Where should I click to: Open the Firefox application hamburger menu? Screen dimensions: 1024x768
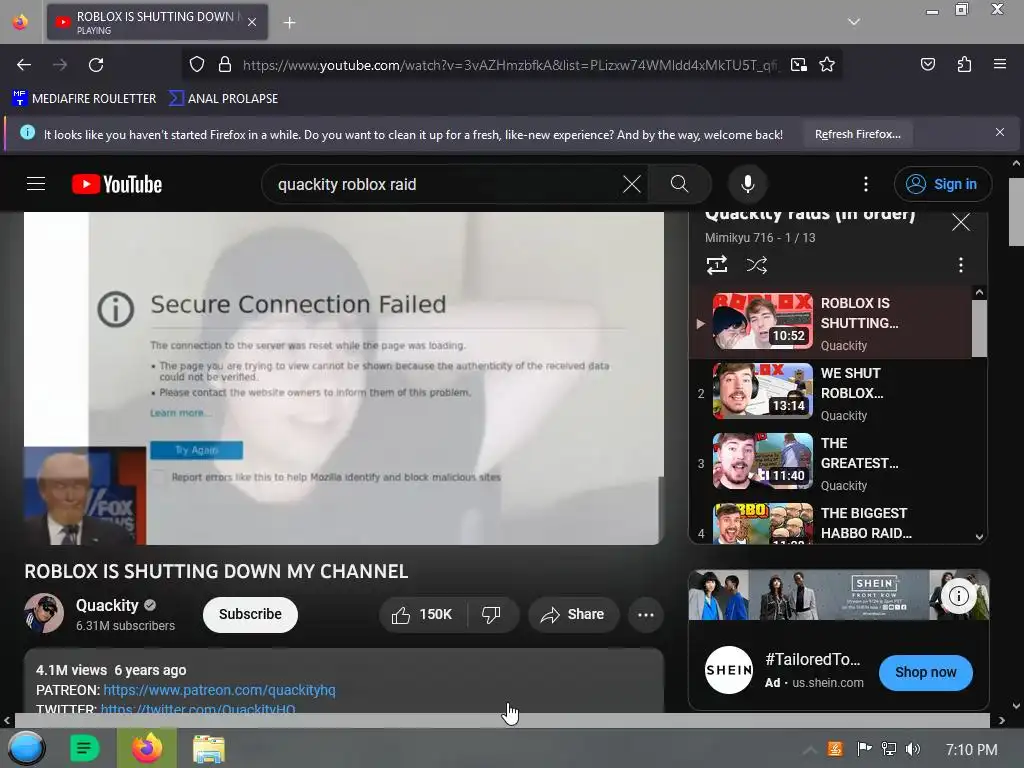(999, 64)
